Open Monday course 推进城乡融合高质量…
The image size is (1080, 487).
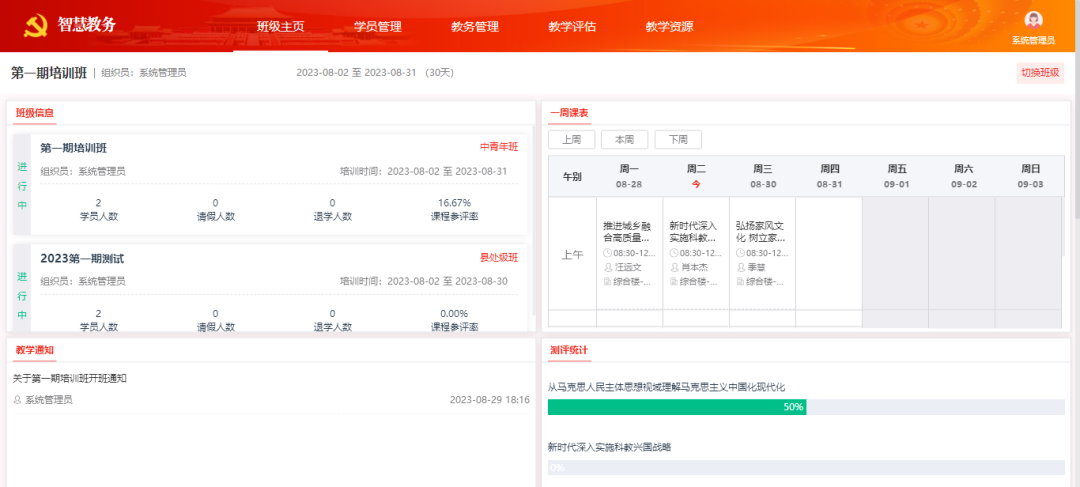coord(627,231)
